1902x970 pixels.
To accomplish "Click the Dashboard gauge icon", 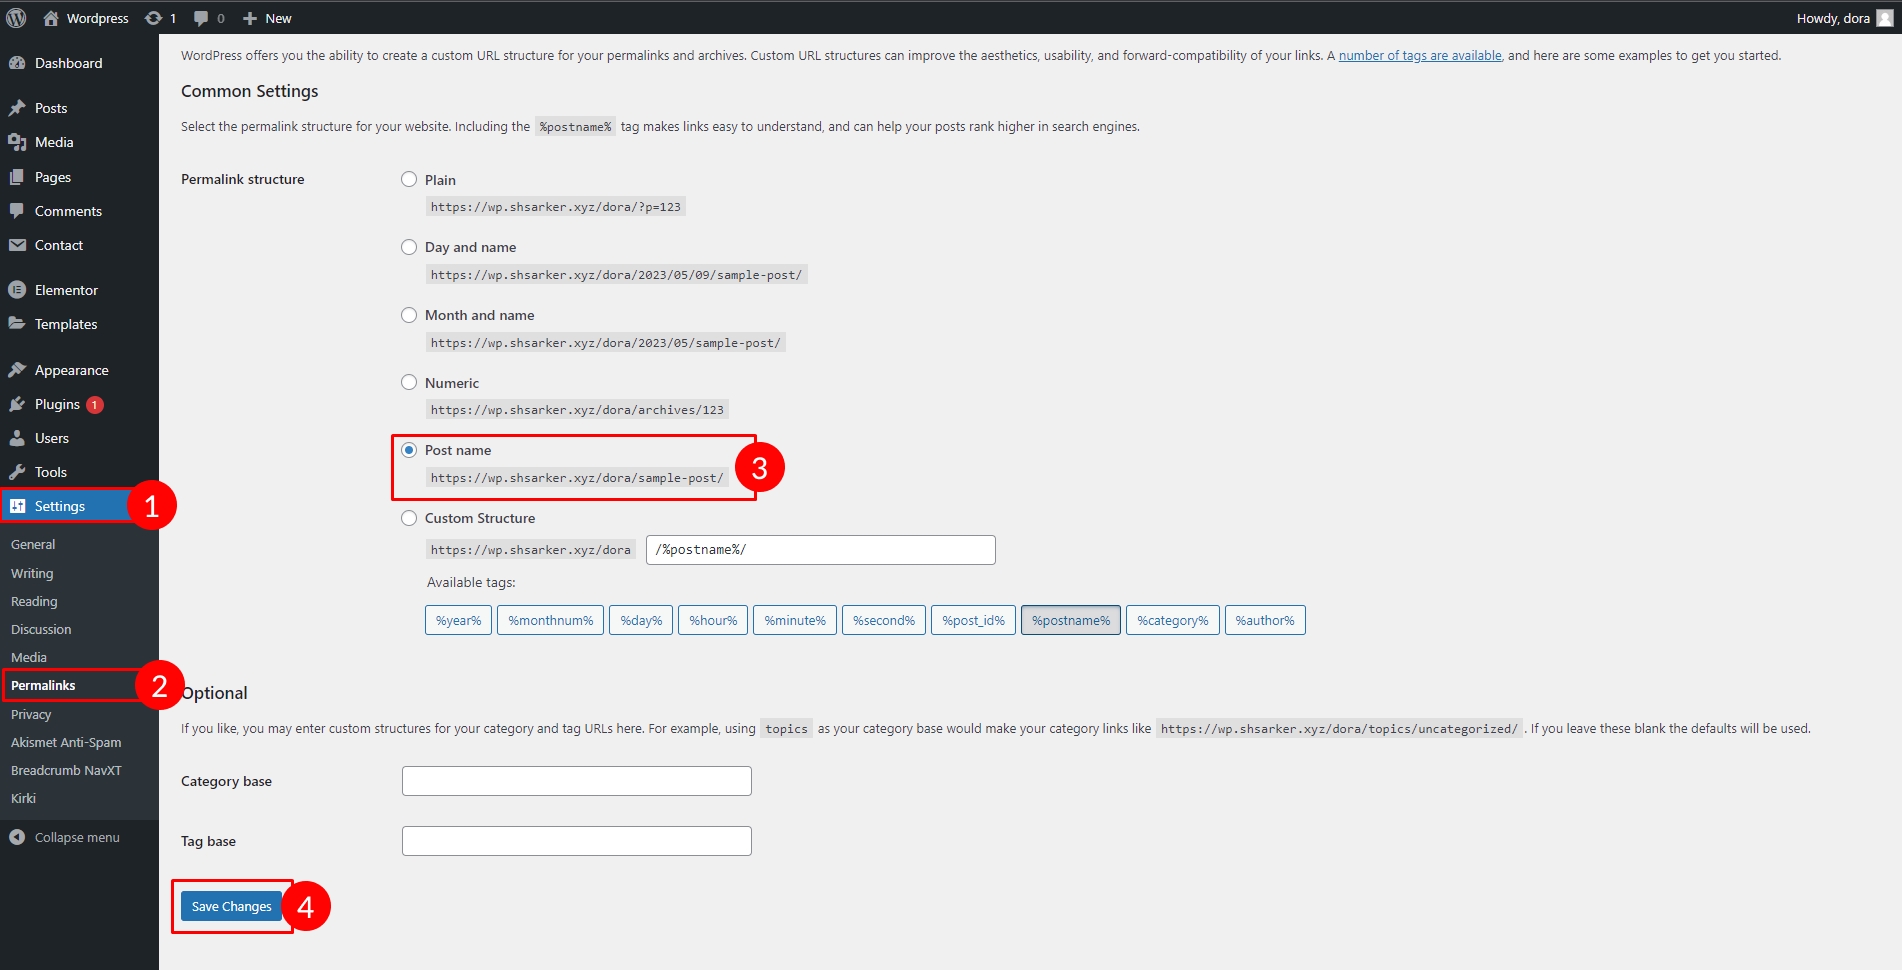I will [x=17, y=63].
